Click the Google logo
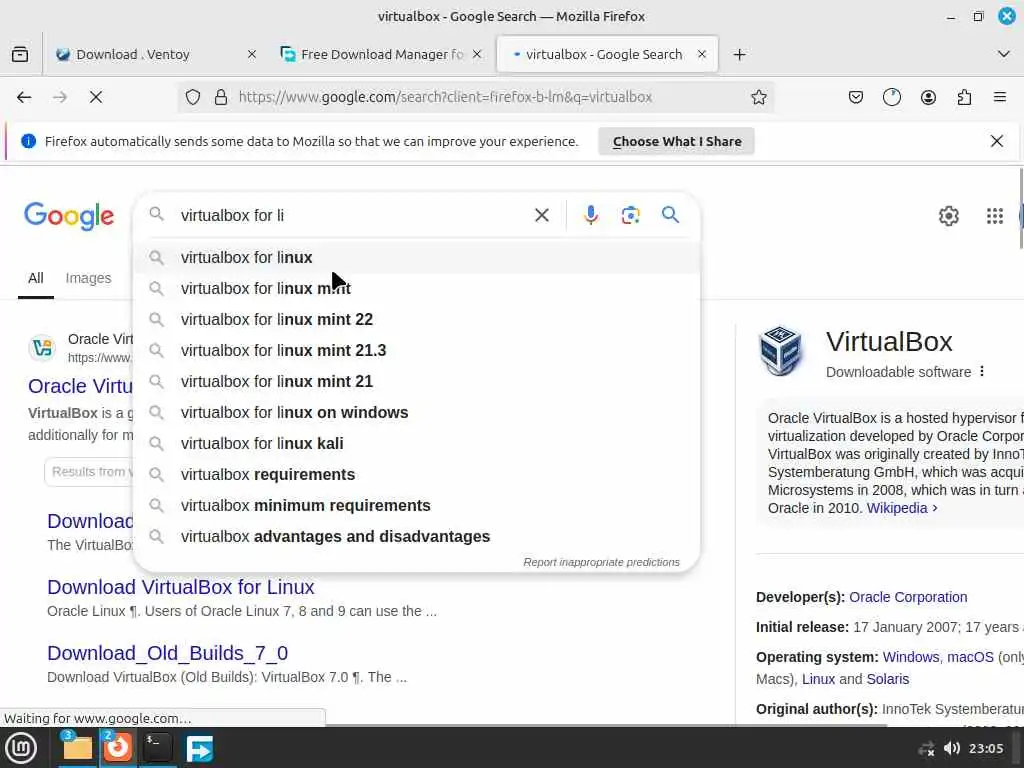 (x=69, y=216)
